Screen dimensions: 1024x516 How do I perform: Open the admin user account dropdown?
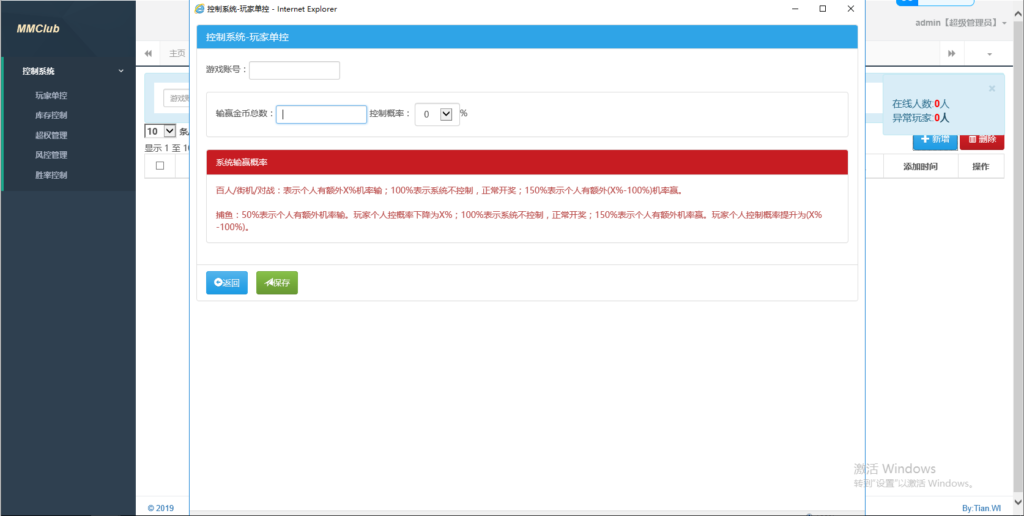[x=960, y=23]
